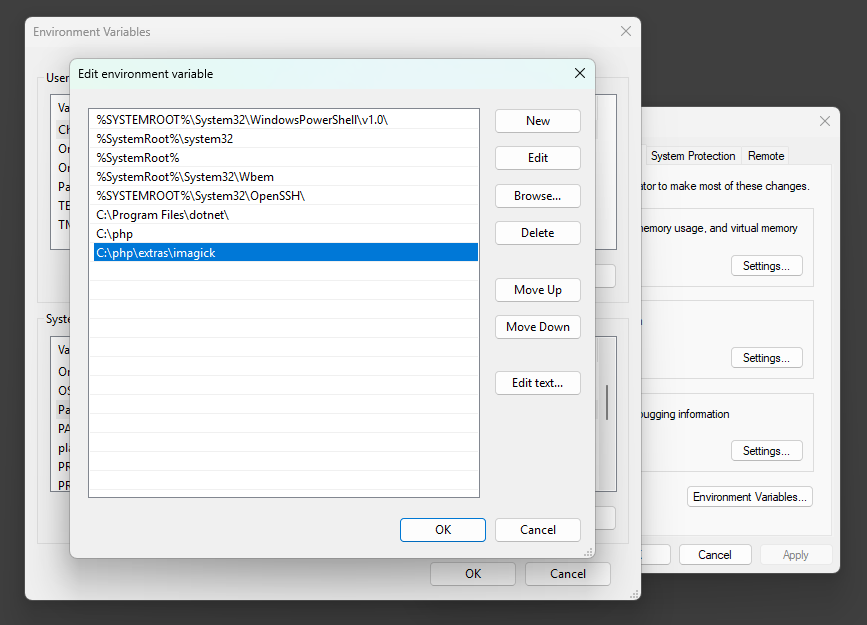The image size is (867, 625).
Task: Click the New button to add a path
Action: coord(537,121)
